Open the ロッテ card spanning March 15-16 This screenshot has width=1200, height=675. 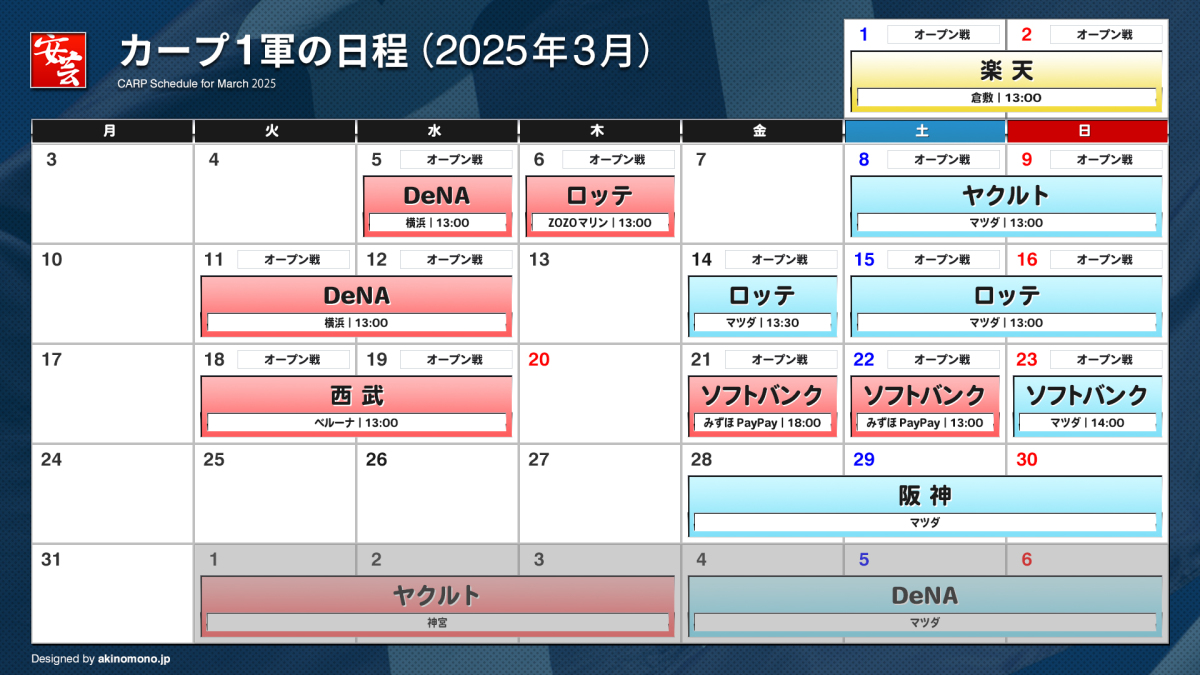click(1006, 306)
